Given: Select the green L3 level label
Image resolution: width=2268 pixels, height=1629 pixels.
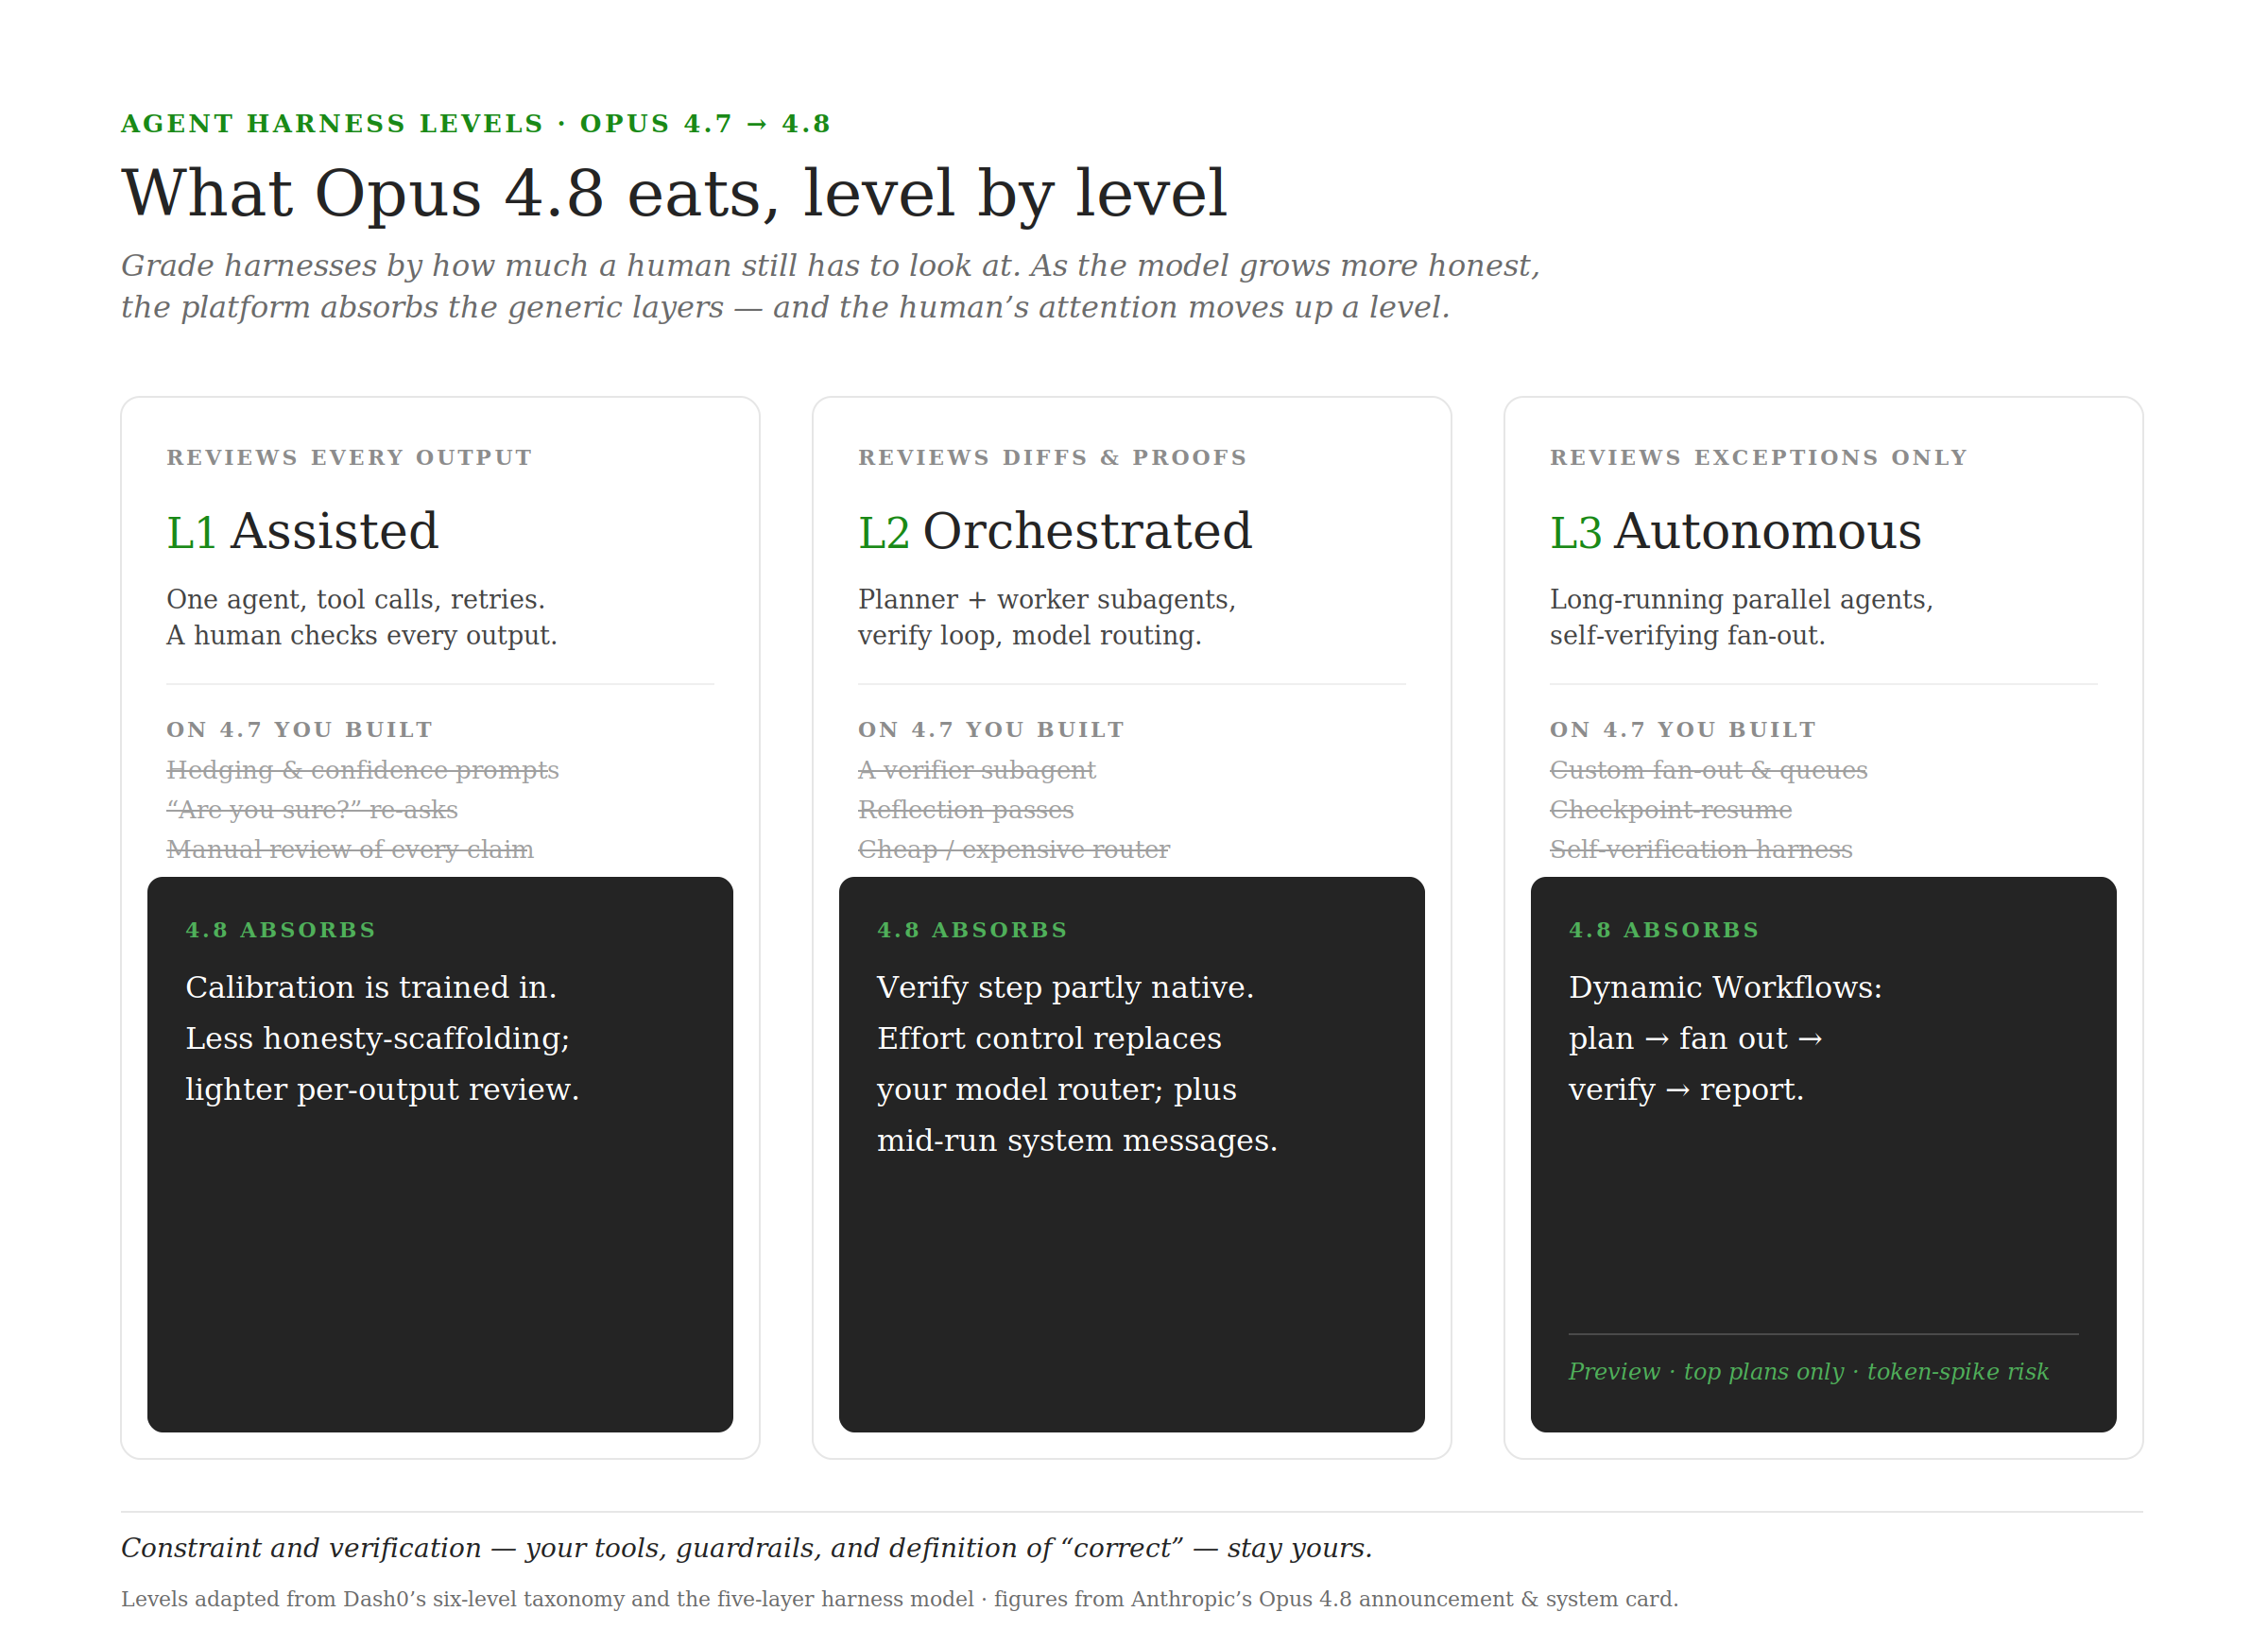Looking at the screenshot, I should click(x=1575, y=532).
